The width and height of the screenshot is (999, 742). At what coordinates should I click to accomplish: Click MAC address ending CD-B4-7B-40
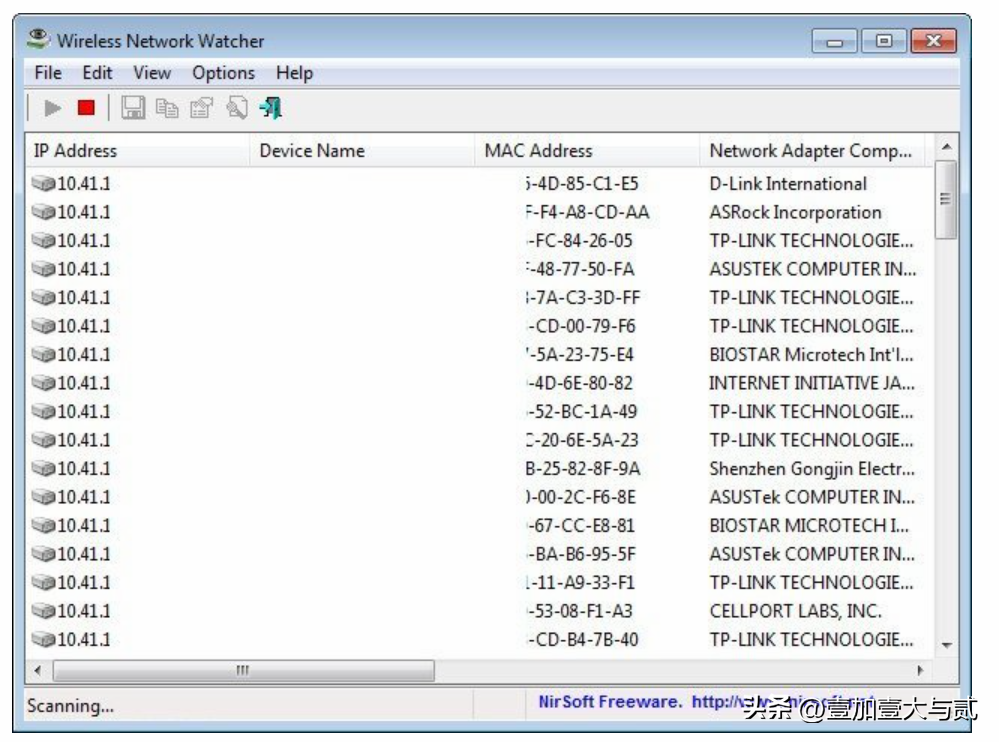(x=582, y=639)
